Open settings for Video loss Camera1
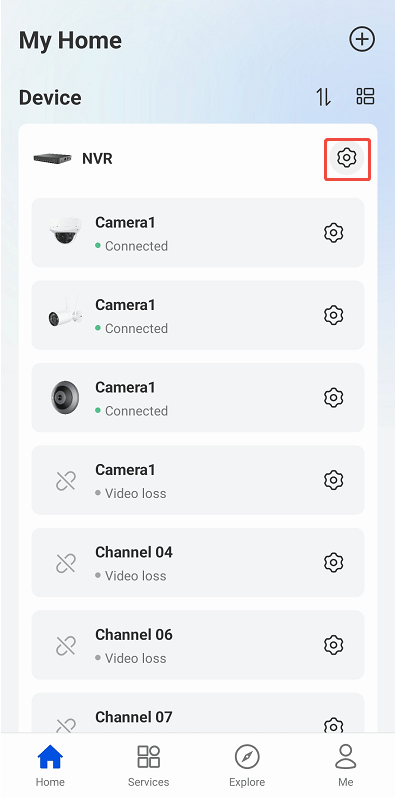Image resolution: width=397 pixels, height=797 pixels. tap(333, 480)
